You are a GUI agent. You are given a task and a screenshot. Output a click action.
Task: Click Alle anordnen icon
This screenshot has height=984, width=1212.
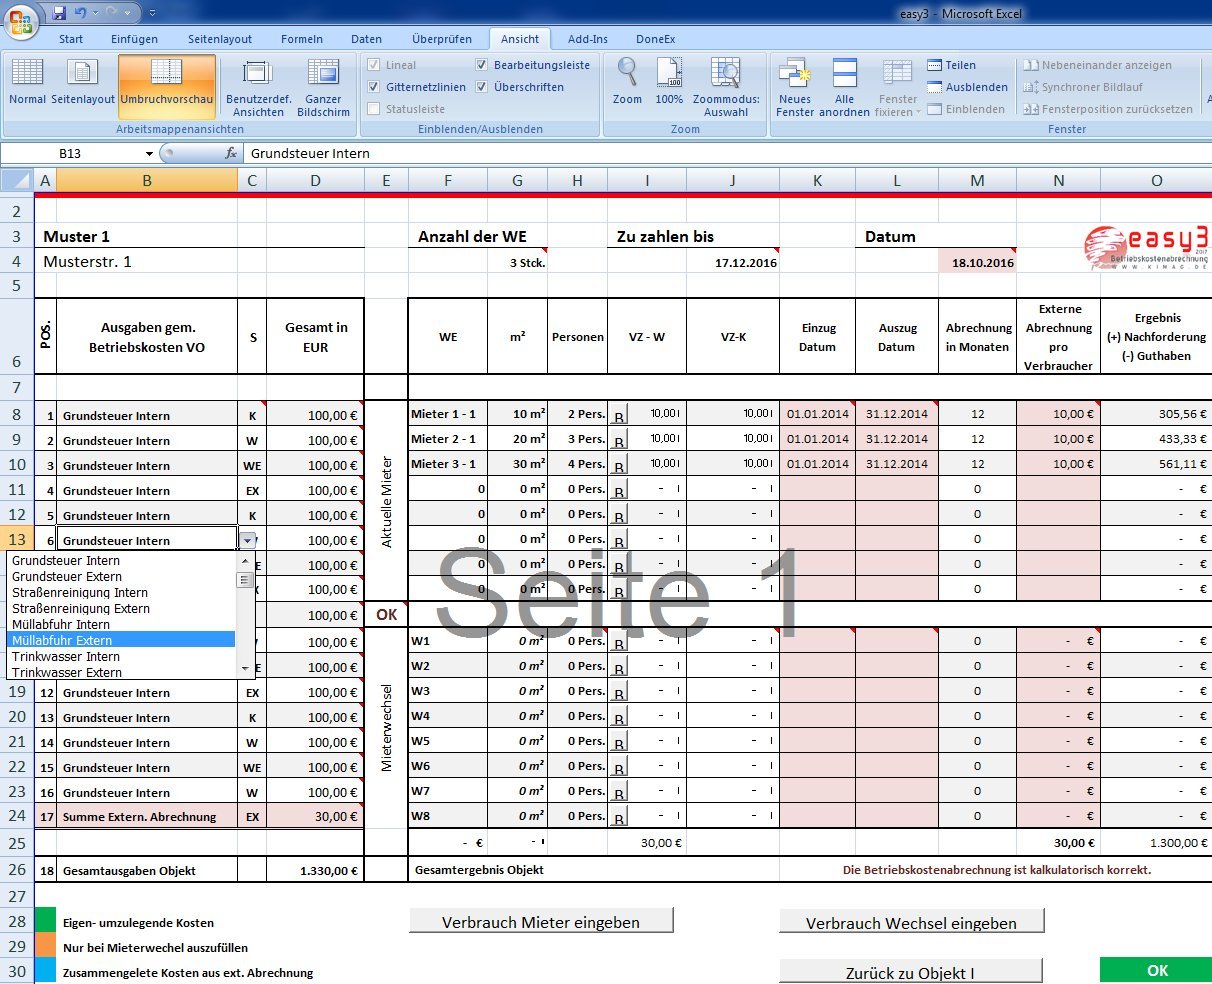(845, 88)
